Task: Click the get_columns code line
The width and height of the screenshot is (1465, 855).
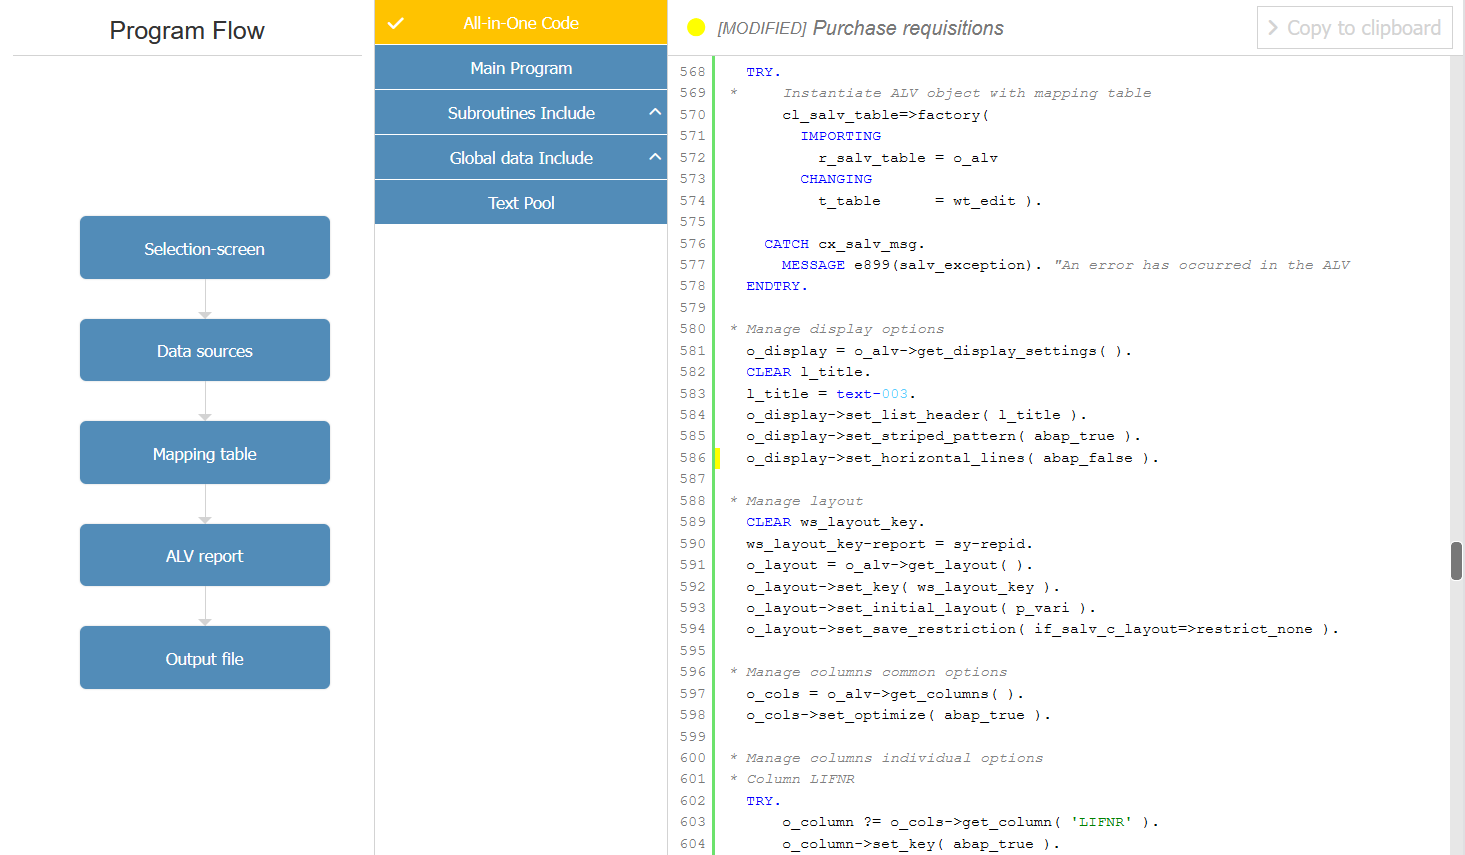Action: tap(884, 694)
